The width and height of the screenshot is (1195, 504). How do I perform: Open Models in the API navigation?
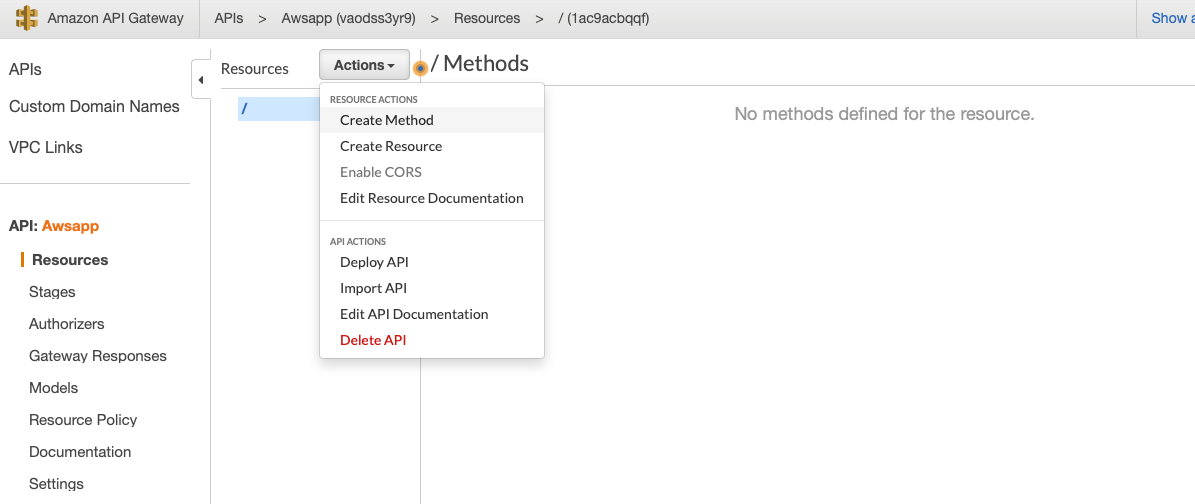click(x=53, y=388)
